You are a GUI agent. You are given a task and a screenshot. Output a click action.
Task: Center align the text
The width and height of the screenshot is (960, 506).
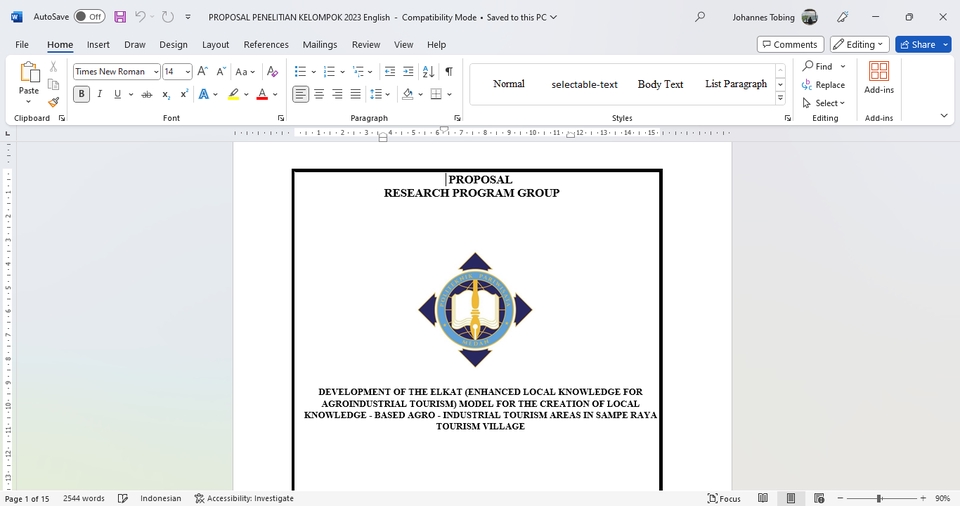tap(319, 94)
